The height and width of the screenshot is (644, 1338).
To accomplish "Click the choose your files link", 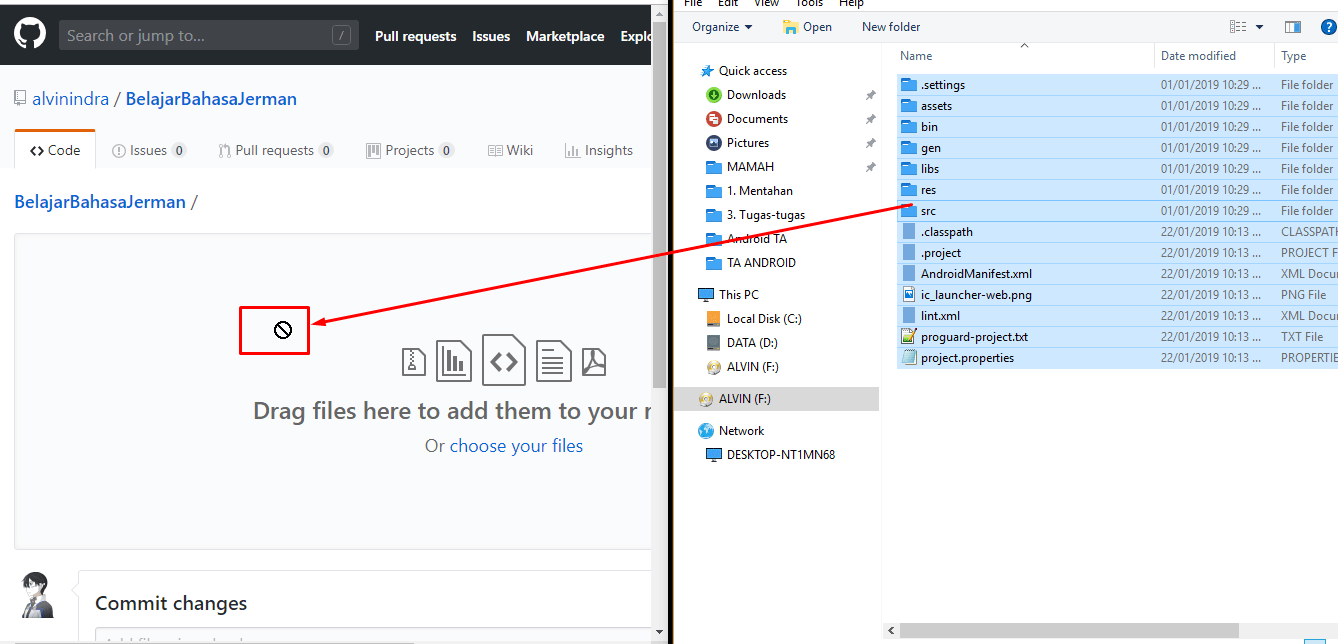I will (x=516, y=445).
